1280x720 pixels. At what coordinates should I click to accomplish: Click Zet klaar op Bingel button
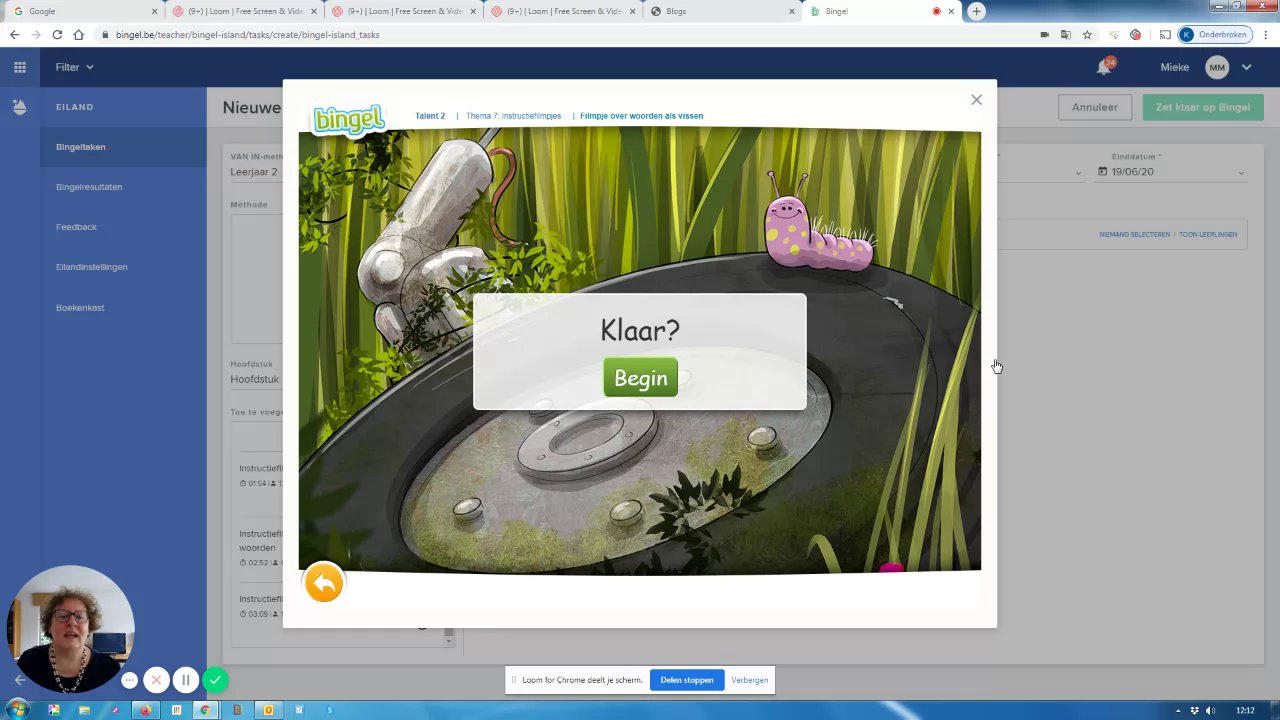[x=1203, y=107]
